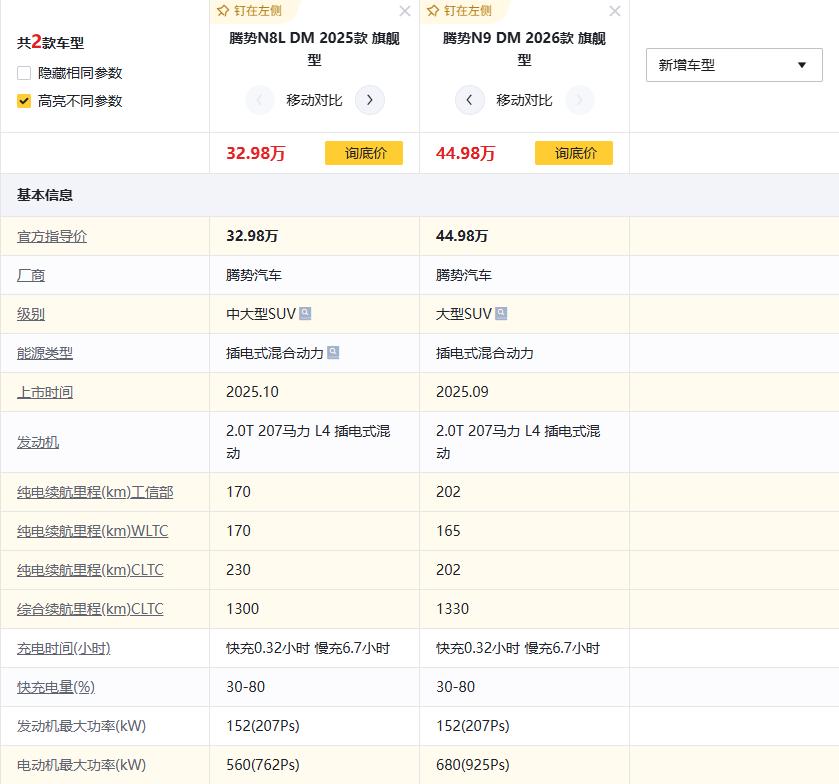Click the left arrow beside N9's 移动对比
Viewport: 839px width, 784px height.
[469, 100]
